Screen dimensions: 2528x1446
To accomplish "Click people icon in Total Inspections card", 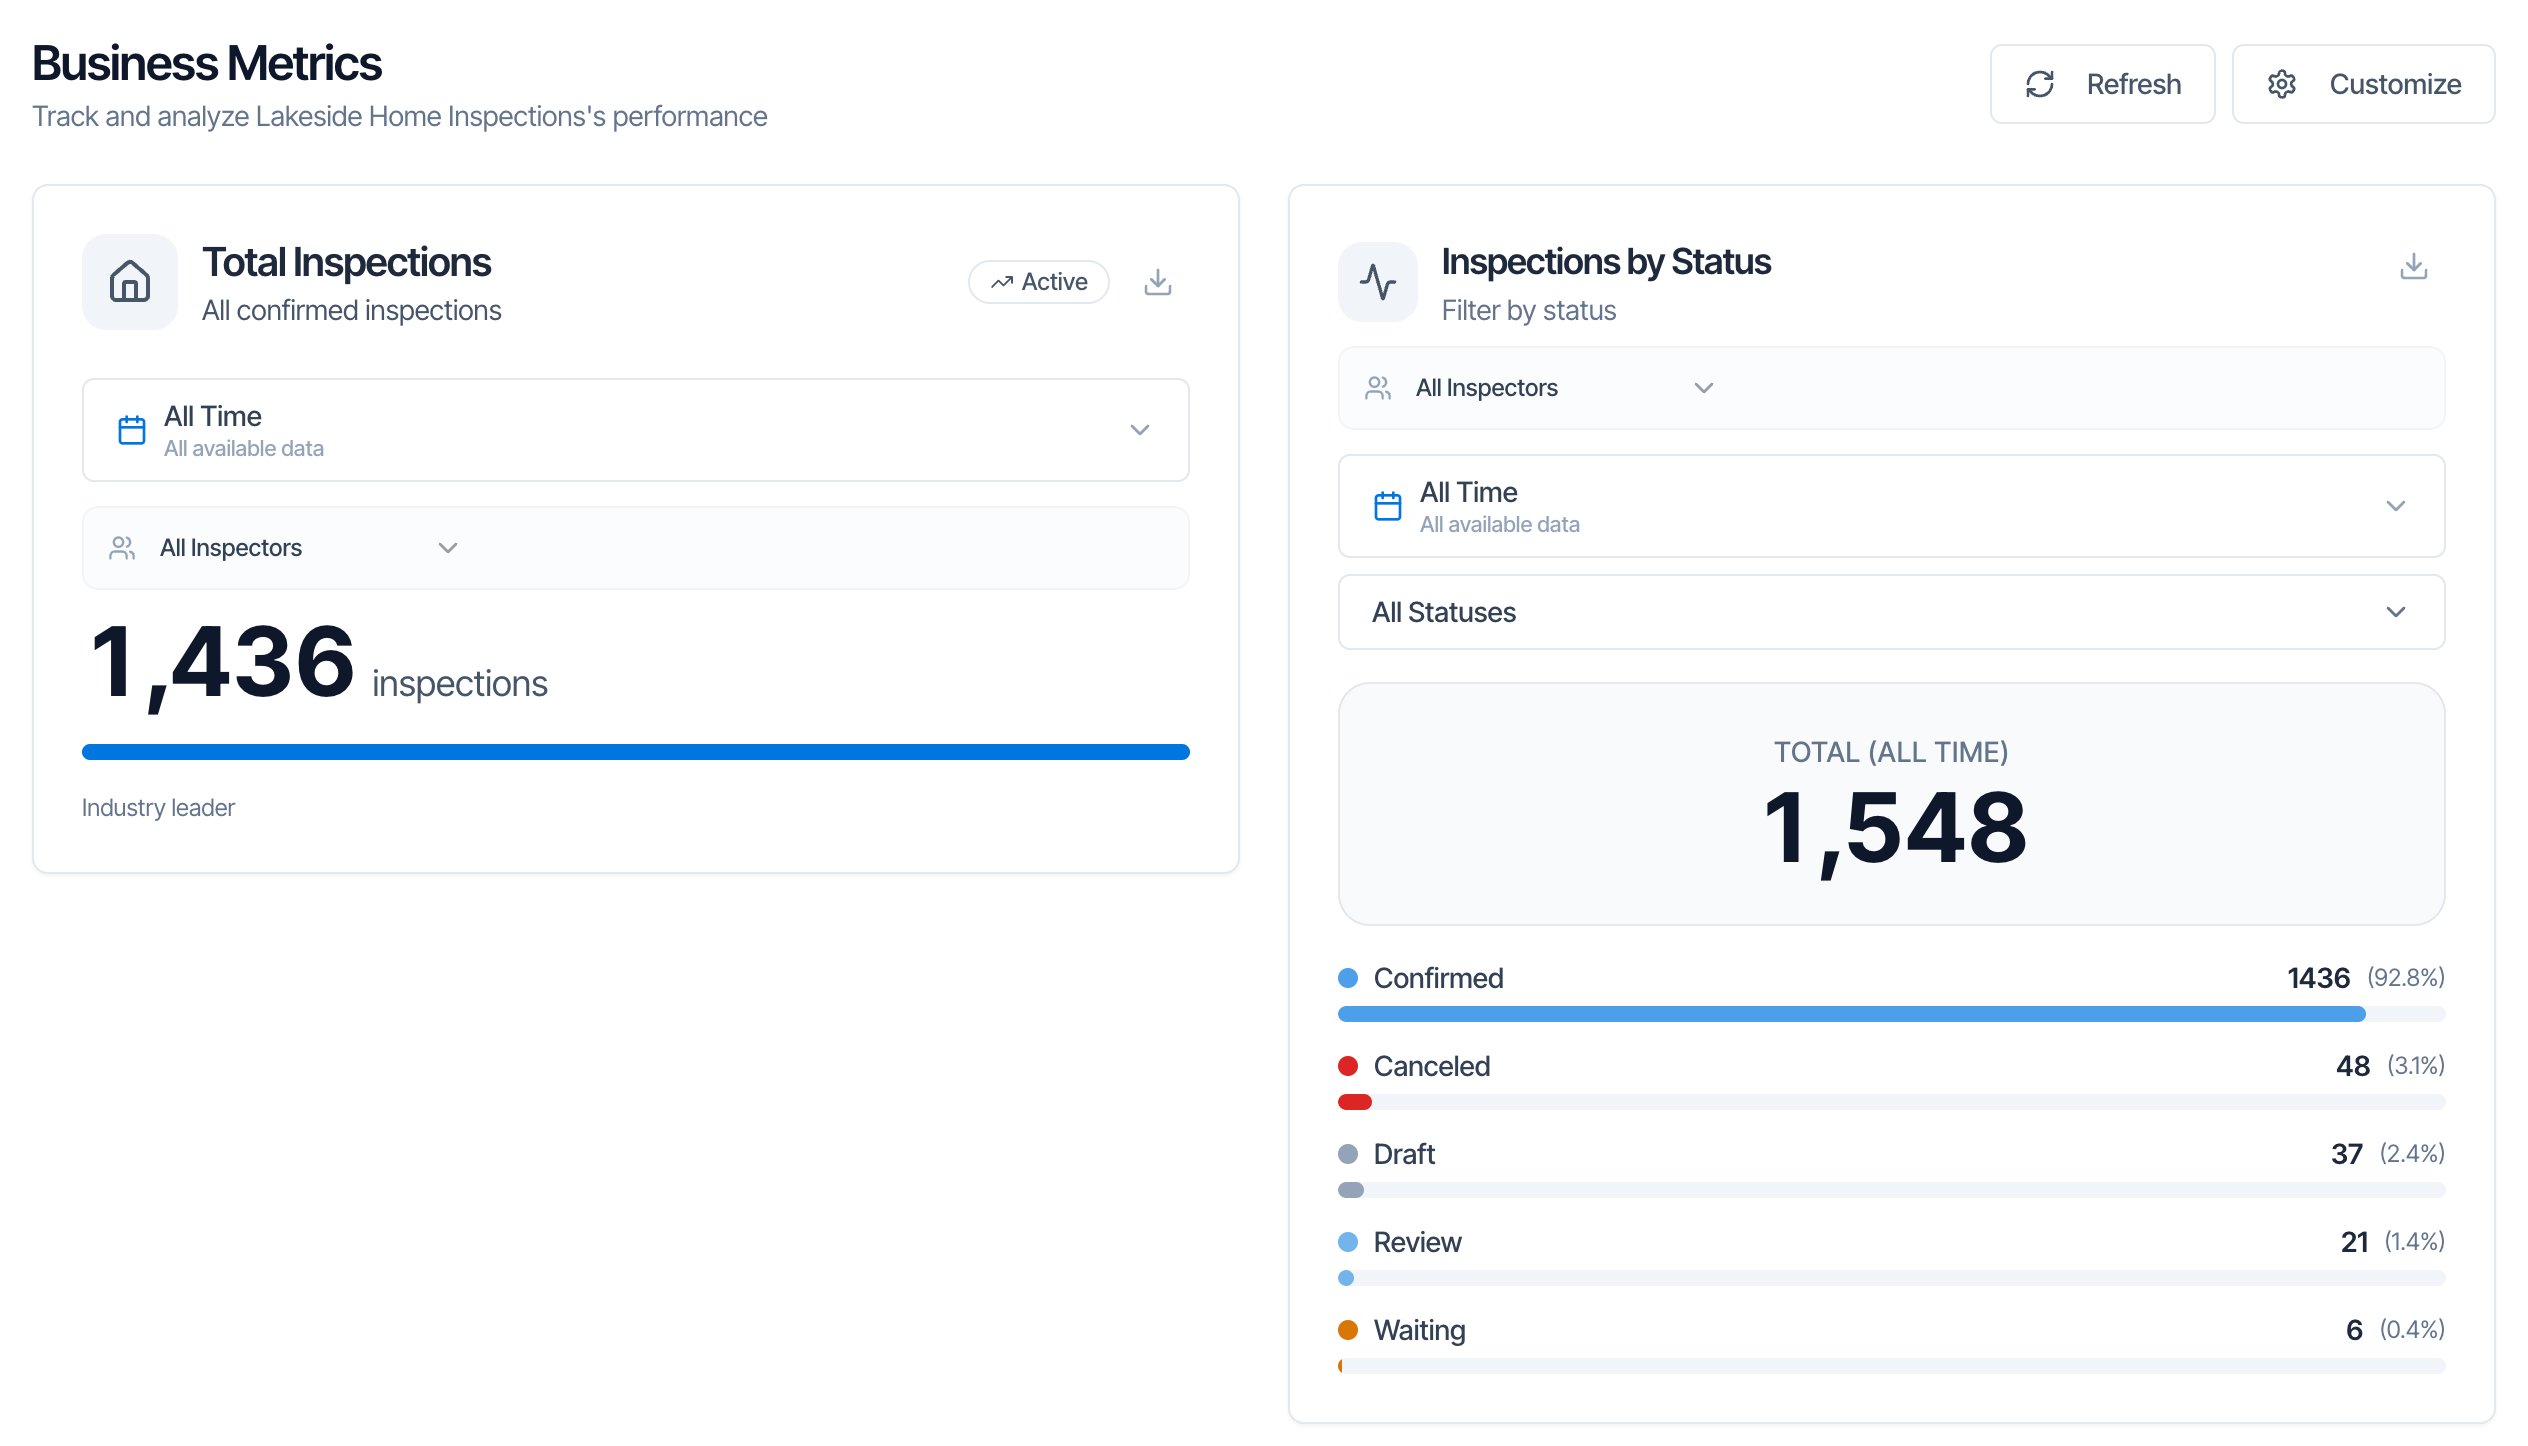I will [x=122, y=548].
